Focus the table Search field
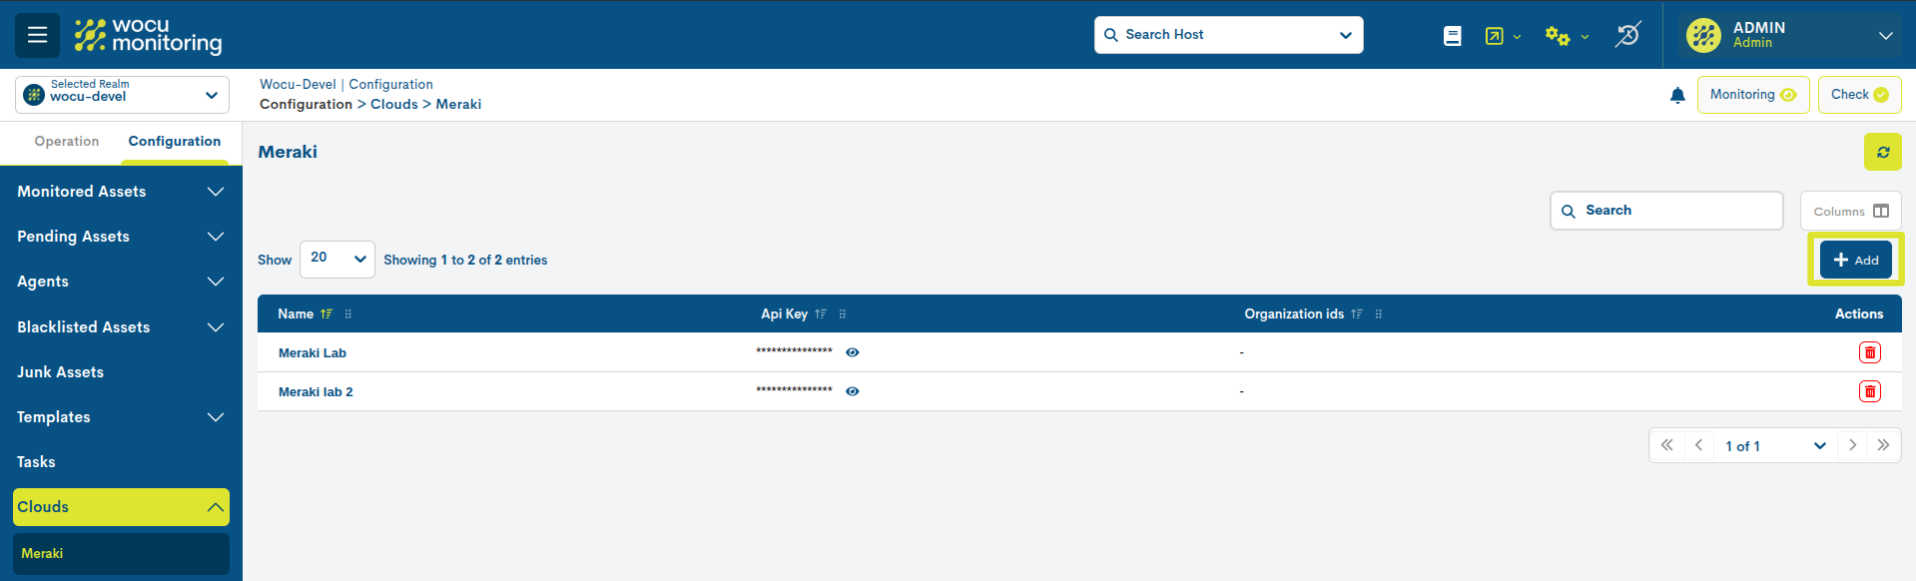Viewport: 1916px width, 581px height. 1666,210
